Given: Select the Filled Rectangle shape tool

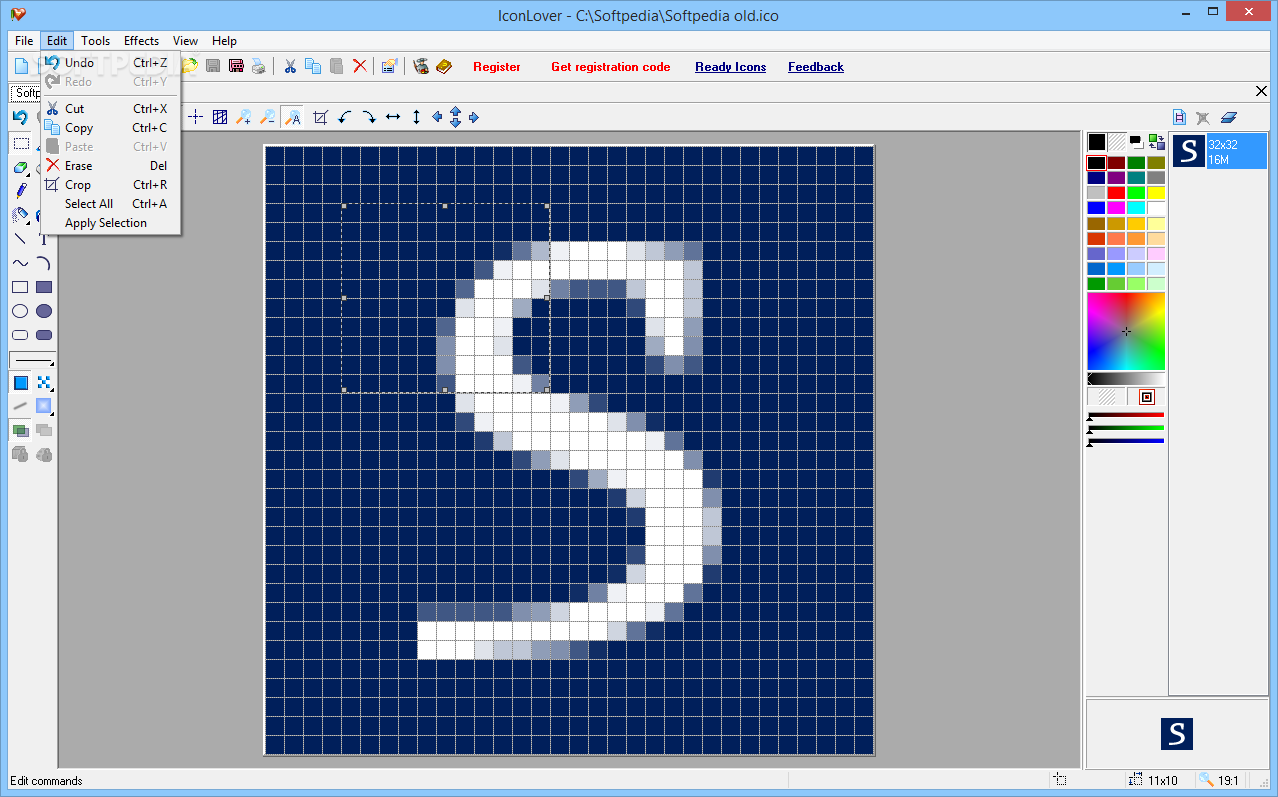Looking at the screenshot, I should 44,287.
